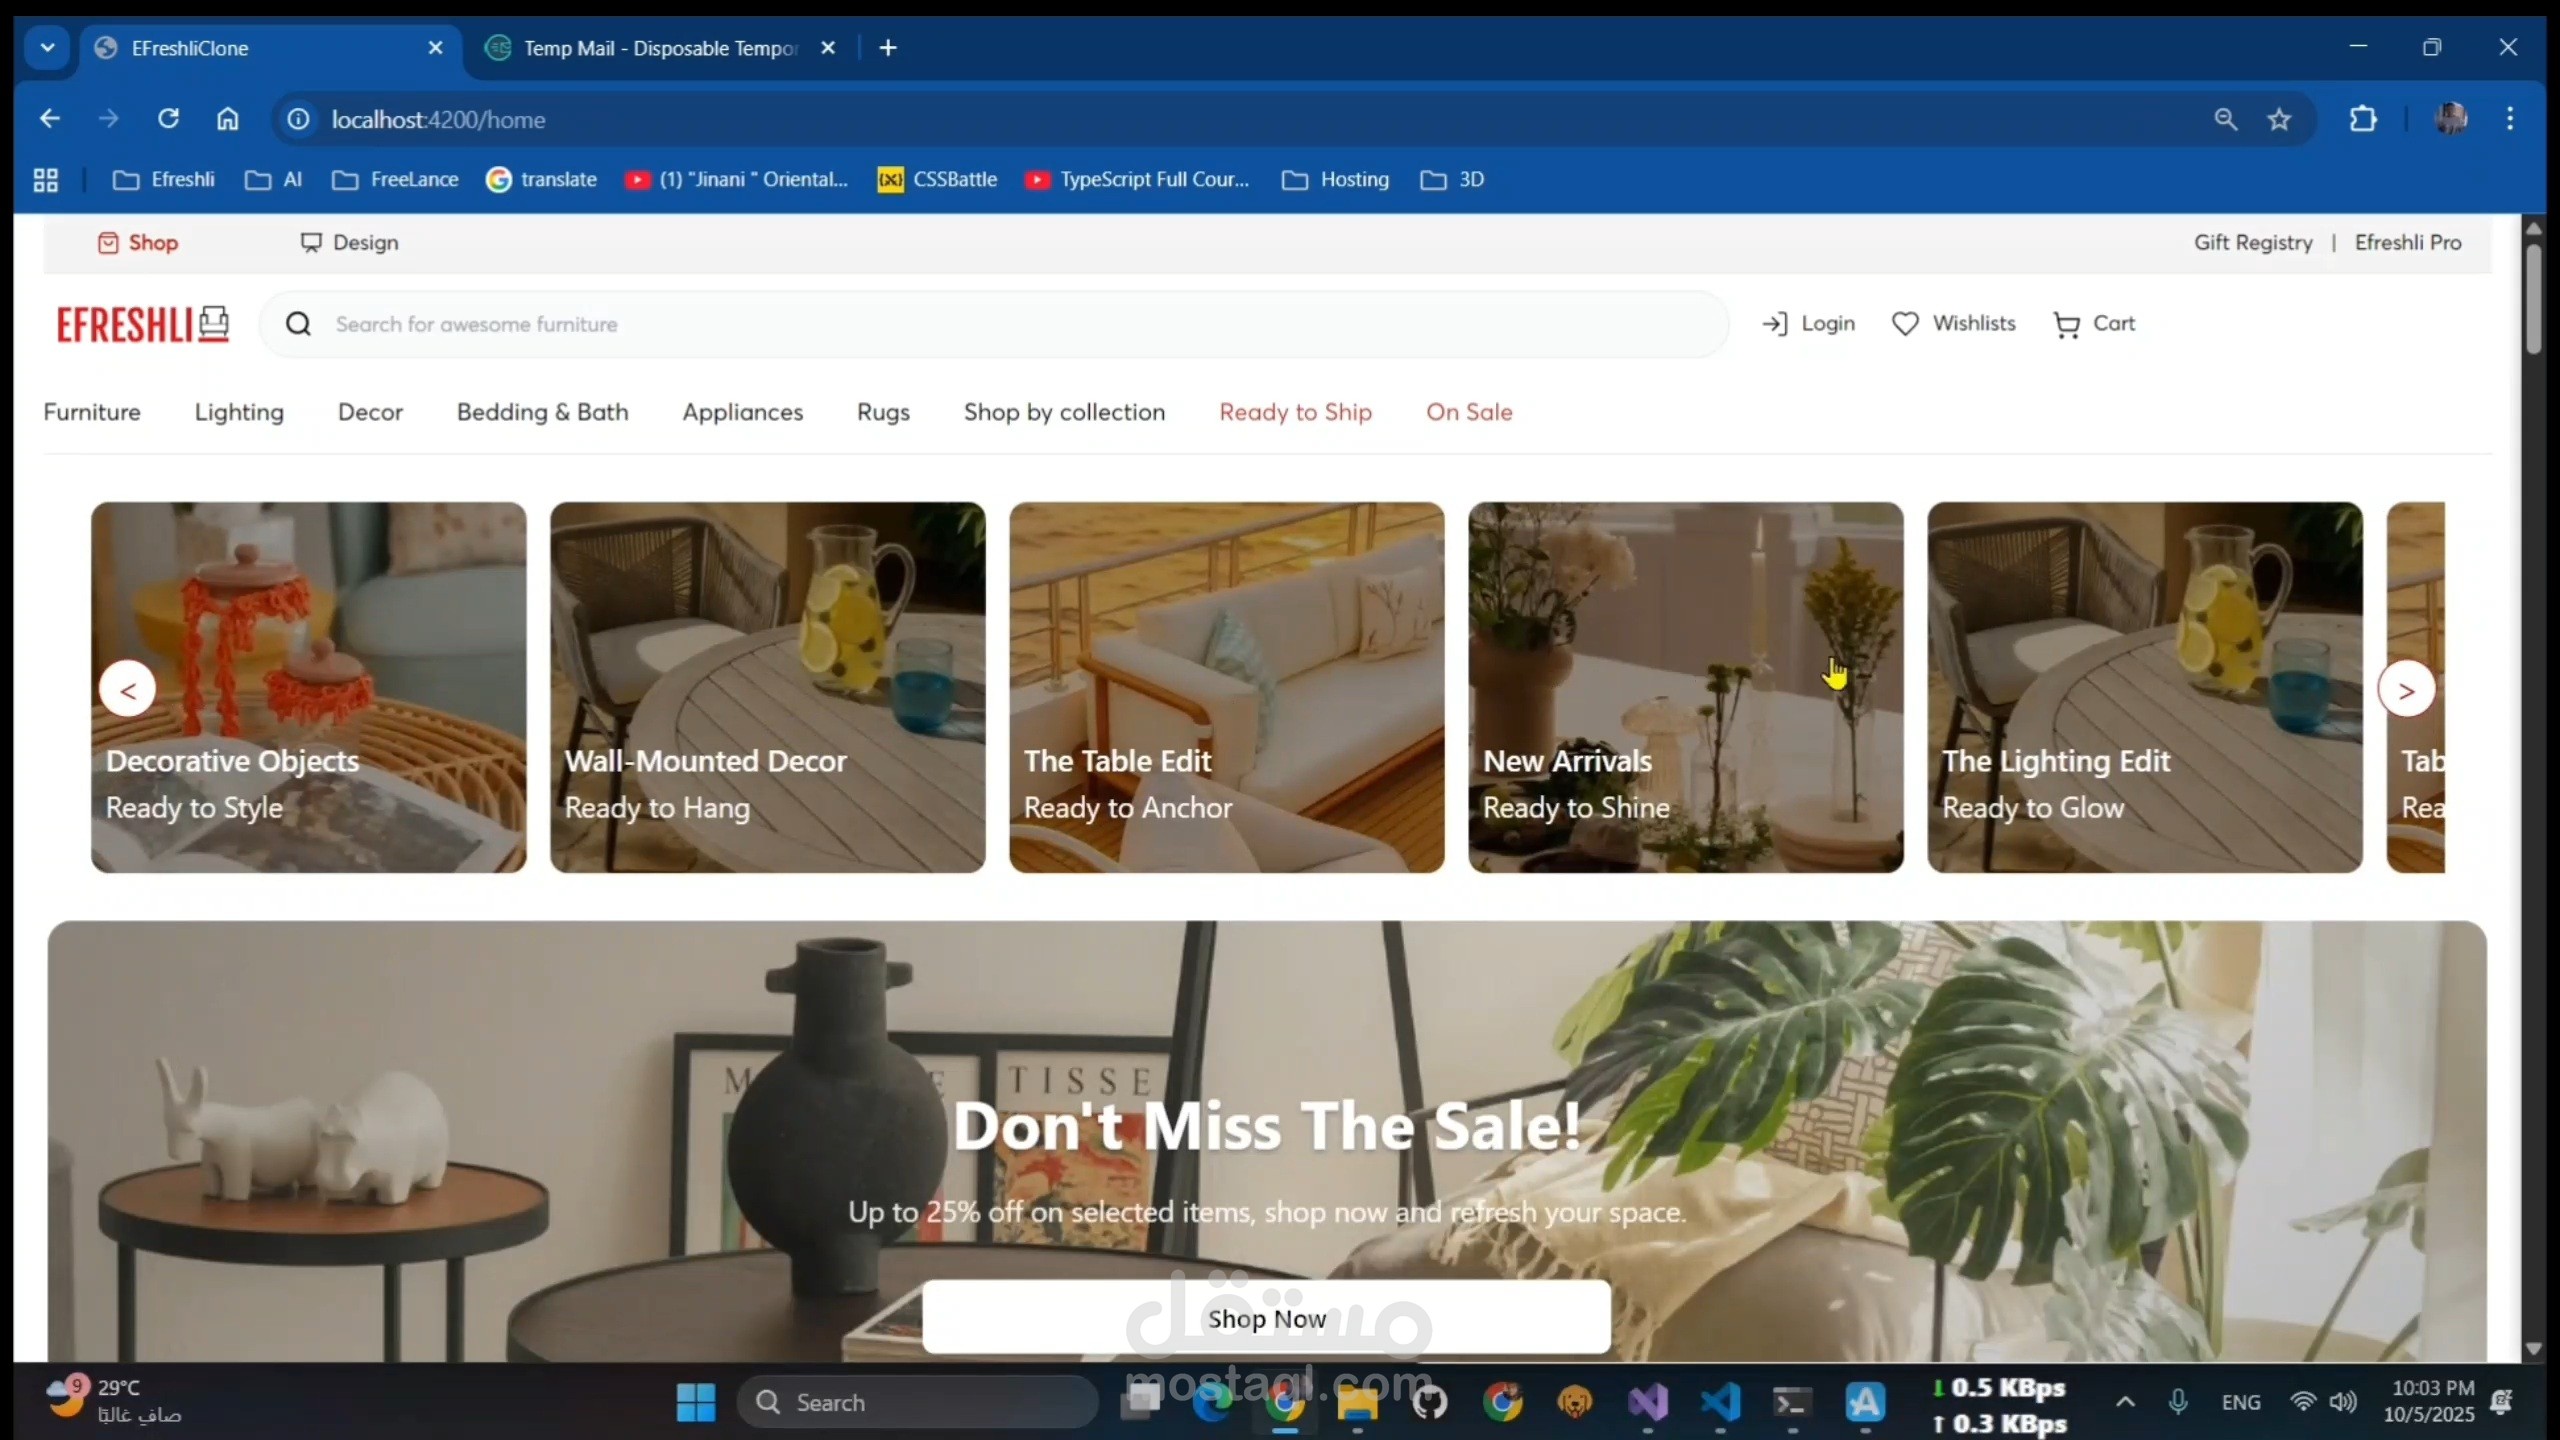The width and height of the screenshot is (2560, 1440).
Task: Expand the system tray hidden icons chevron
Action: [2125, 1402]
